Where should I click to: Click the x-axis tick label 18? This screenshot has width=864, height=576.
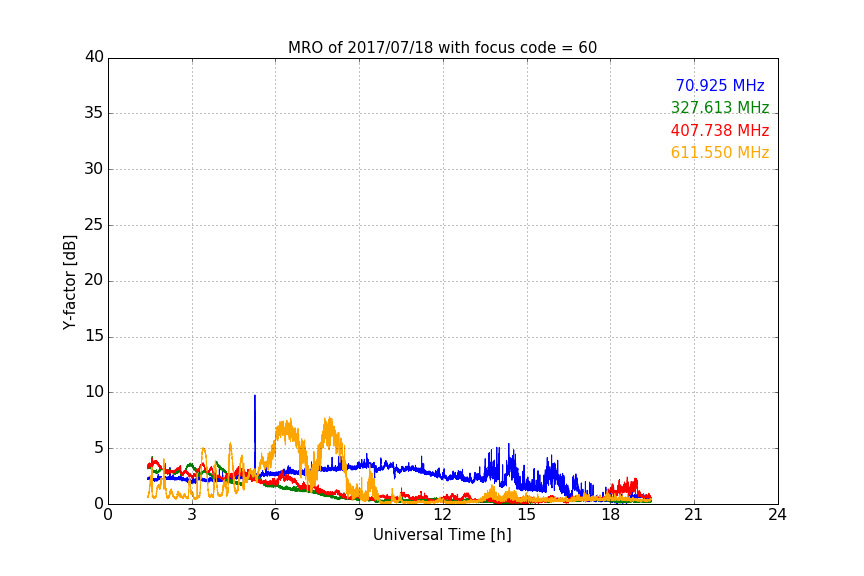(x=610, y=515)
